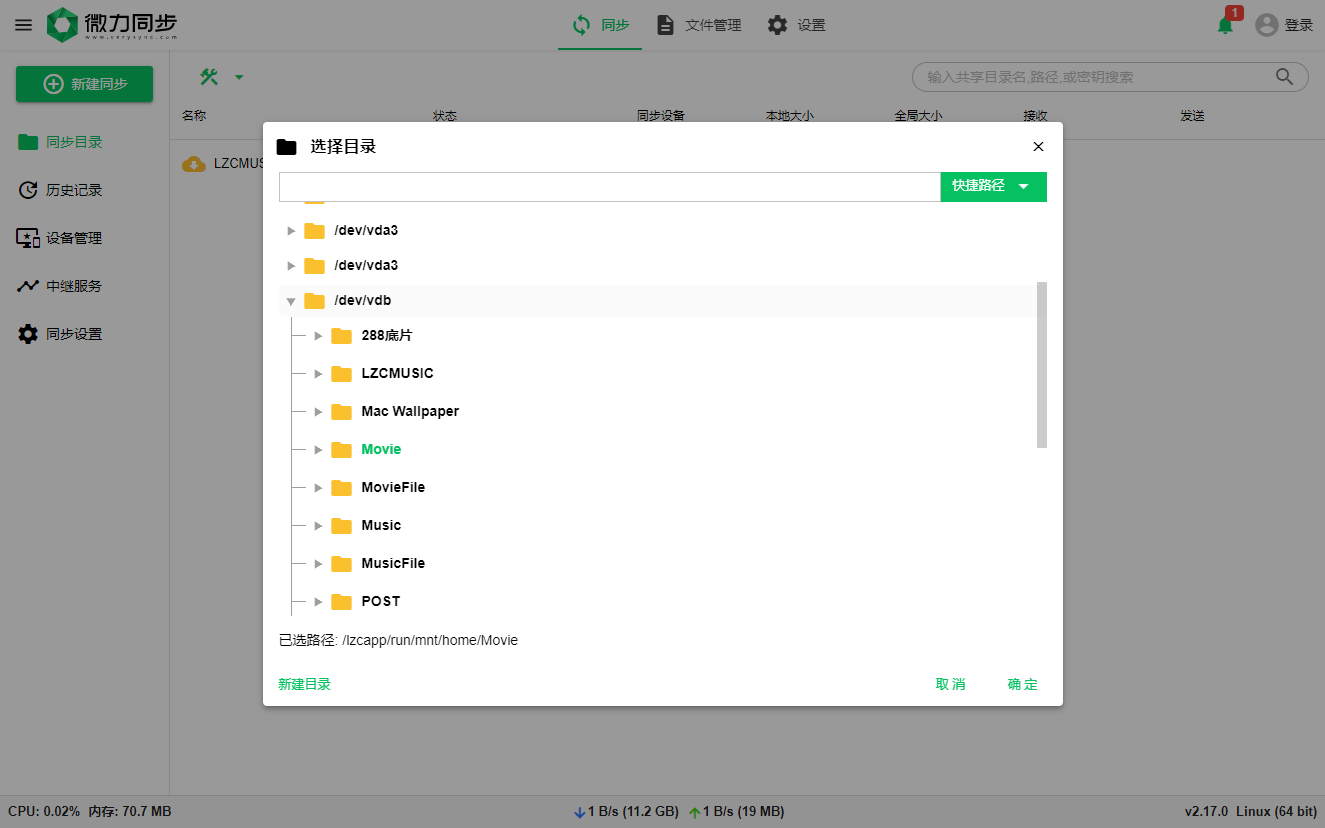The height and width of the screenshot is (828, 1325).
Task: Switch to the 文件管理 tab
Action: coord(698,25)
